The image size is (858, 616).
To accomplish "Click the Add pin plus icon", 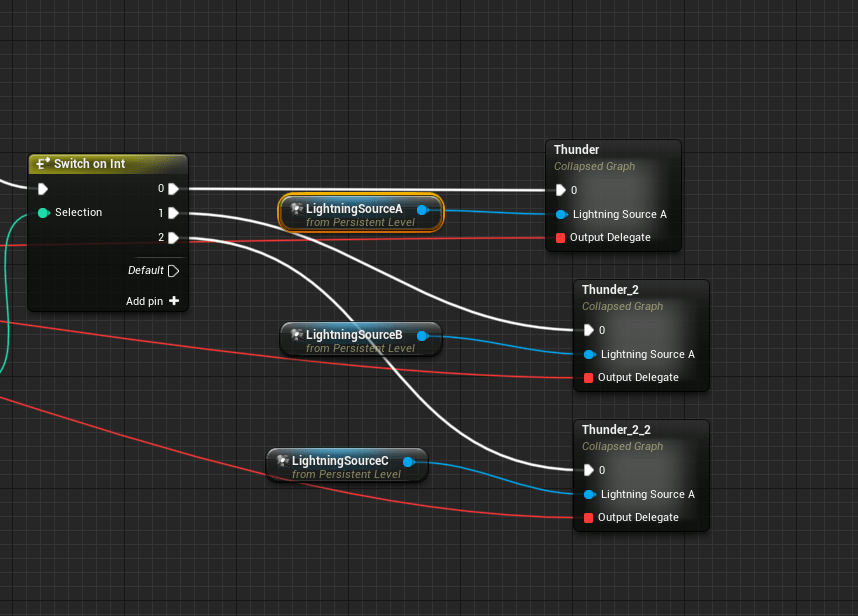I will pos(174,301).
